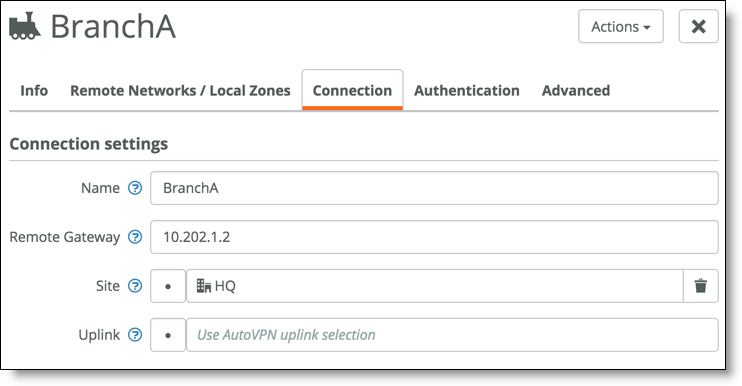742x386 pixels.
Task: Open the Actions dropdown menu
Action: click(620, 26)
